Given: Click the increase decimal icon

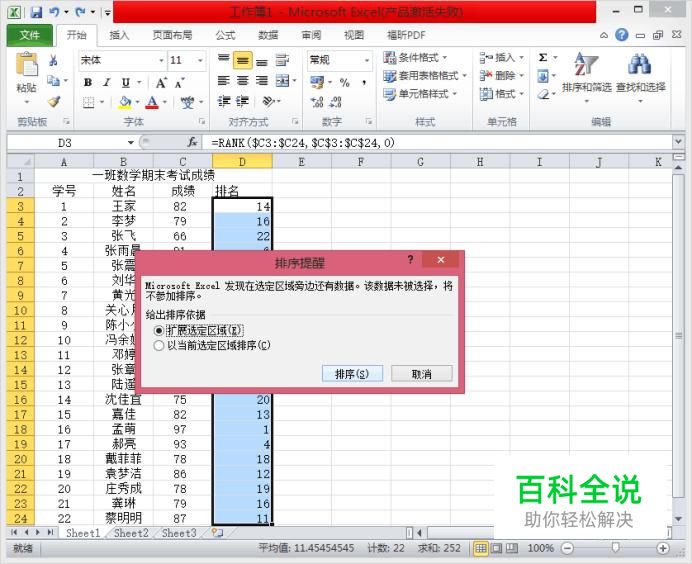Looking at the screenshot, I should (317, 102).
